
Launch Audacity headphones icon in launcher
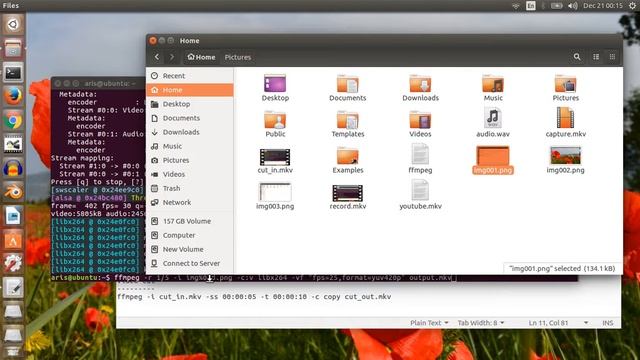pyautogui.click(x=13, y=169)
